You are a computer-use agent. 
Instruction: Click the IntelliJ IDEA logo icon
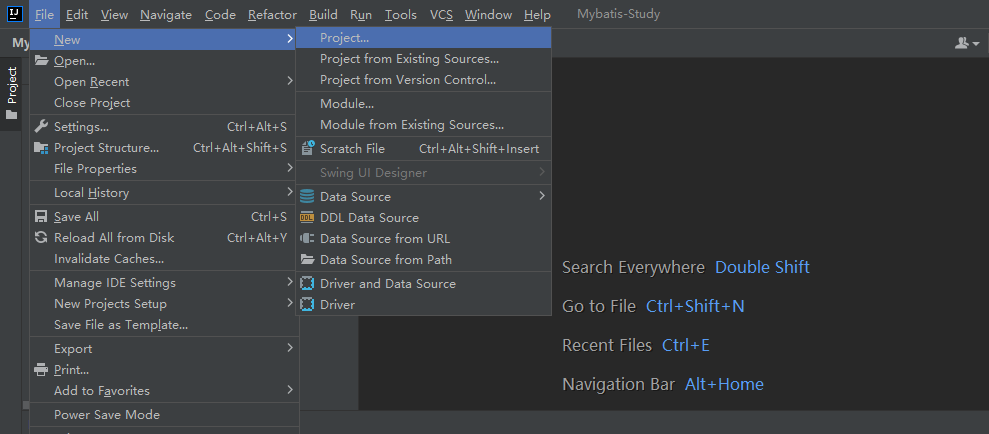click(14, 14)
